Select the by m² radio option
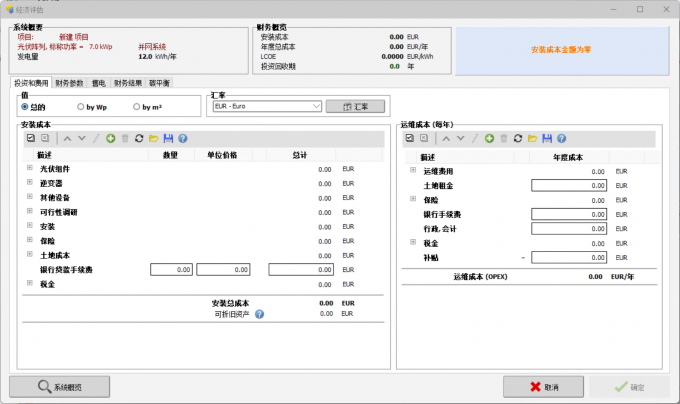 tap(137, 107)
